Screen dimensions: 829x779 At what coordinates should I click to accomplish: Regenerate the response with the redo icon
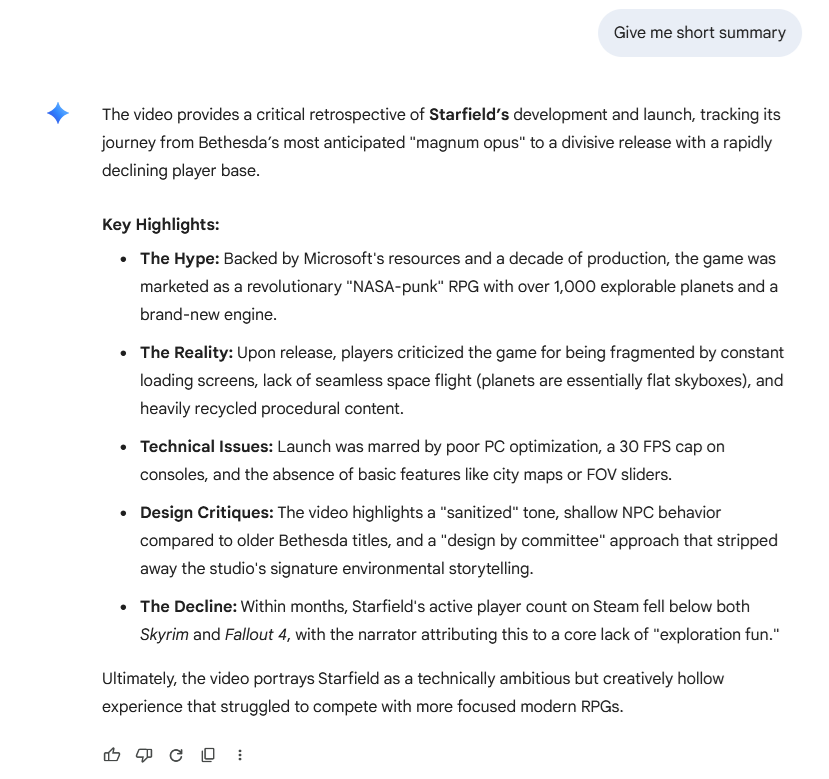pyautogui.click(x=176, y=755)
